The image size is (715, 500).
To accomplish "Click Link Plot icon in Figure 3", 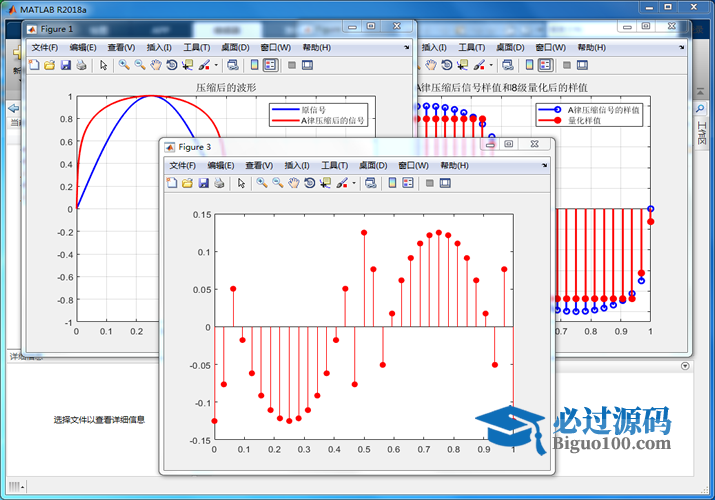I will (x=371, y=183).
